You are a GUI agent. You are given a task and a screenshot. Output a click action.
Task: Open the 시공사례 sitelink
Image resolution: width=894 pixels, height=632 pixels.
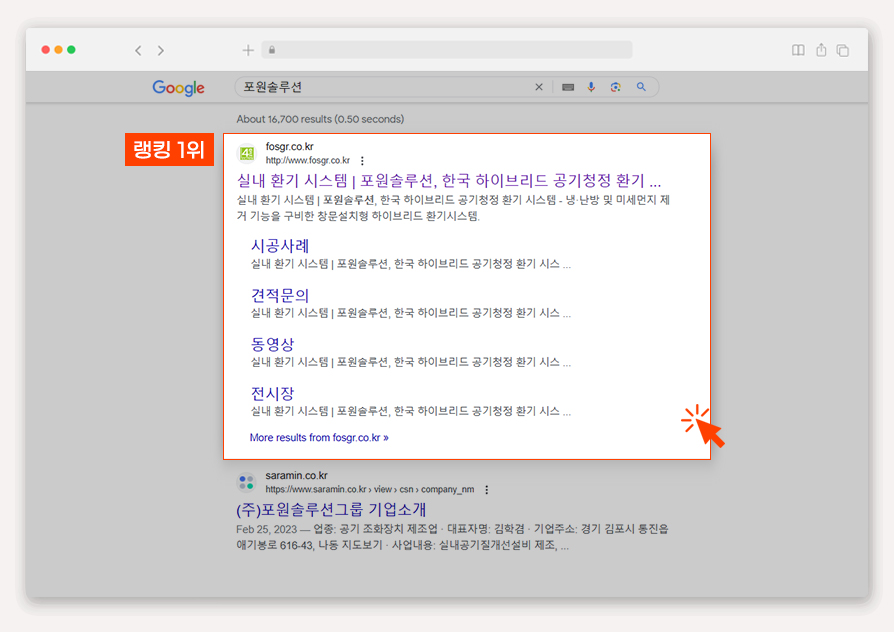[280, 246]
